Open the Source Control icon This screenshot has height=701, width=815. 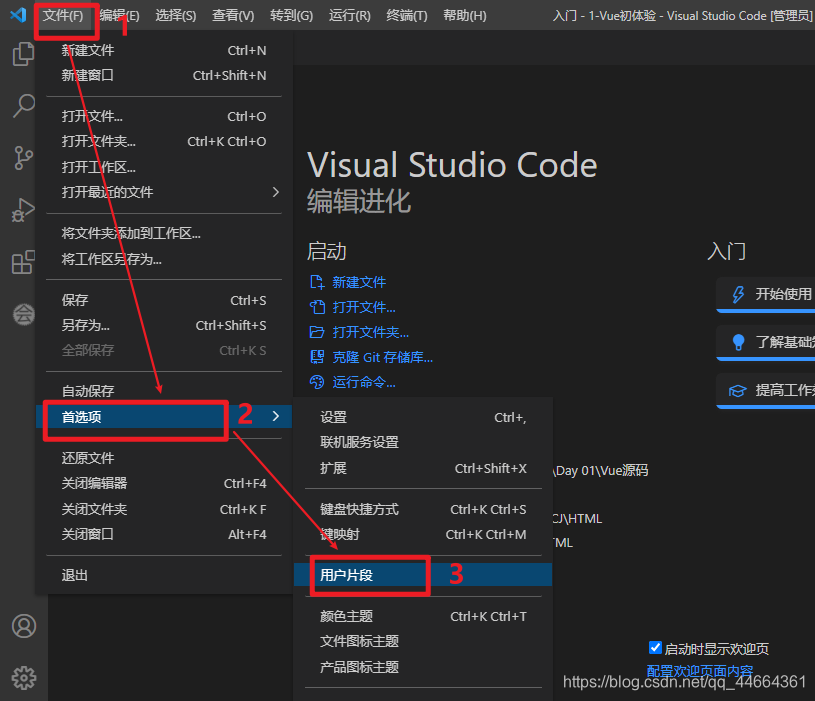tap(23, 158)
